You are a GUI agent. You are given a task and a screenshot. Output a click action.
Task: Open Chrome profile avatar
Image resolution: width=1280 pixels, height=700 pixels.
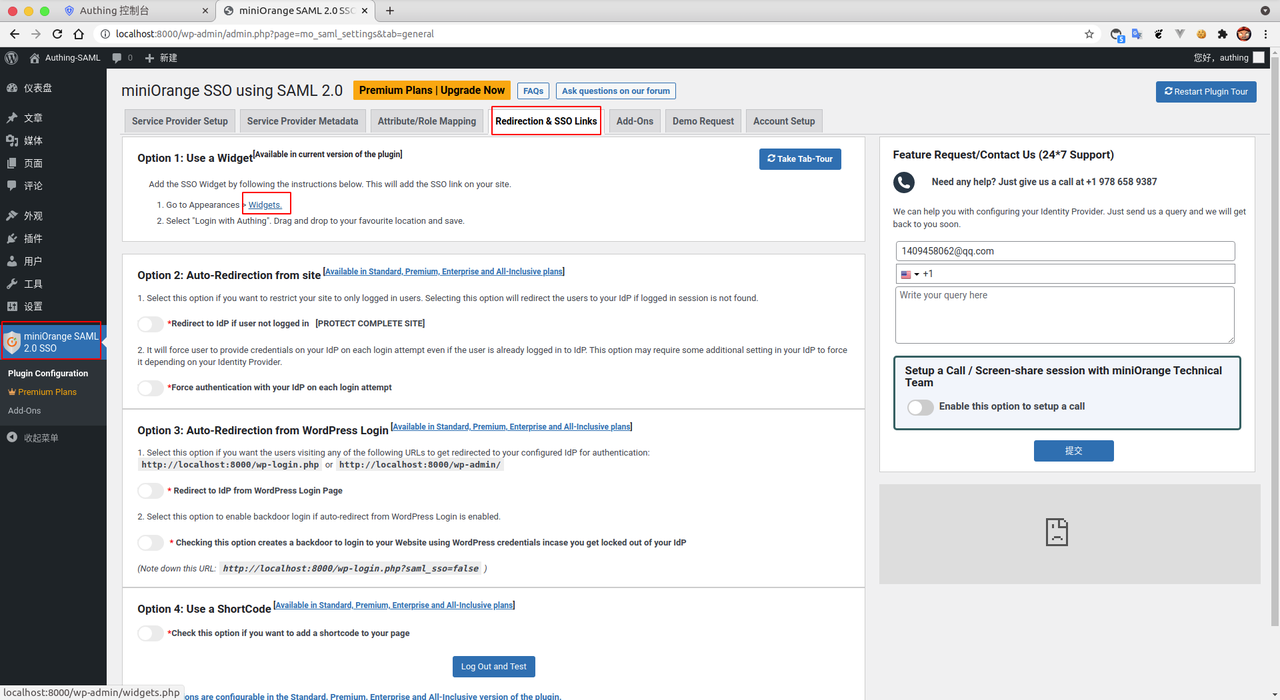pos(1244,34)
